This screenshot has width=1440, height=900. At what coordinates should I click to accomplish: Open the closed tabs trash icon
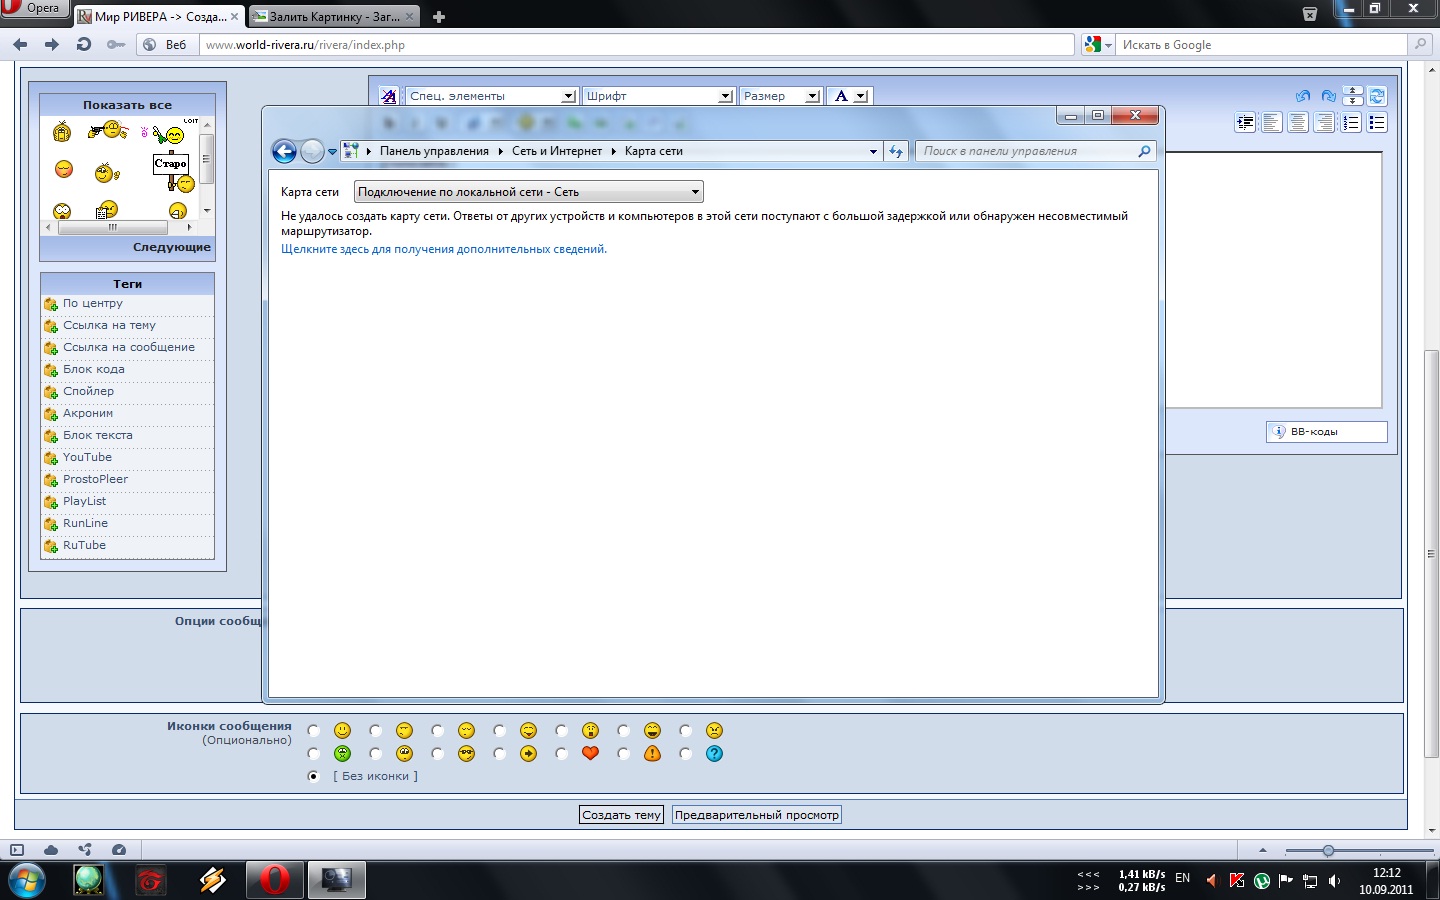(x=1310, y=14)
